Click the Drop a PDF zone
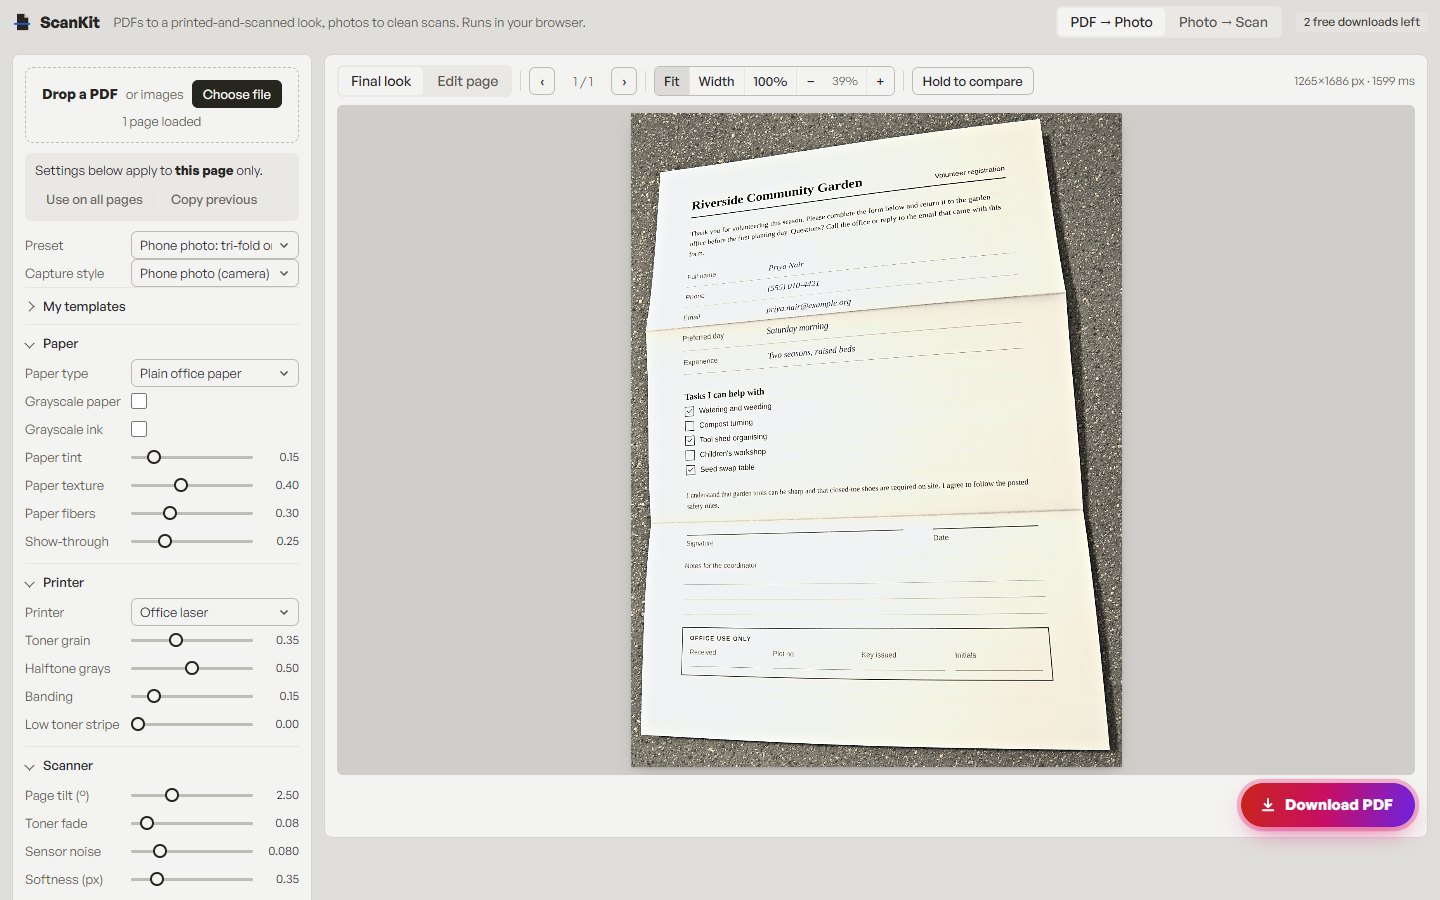The width and height of the screenshot is (1440, 900). click(x=162, y=105)
